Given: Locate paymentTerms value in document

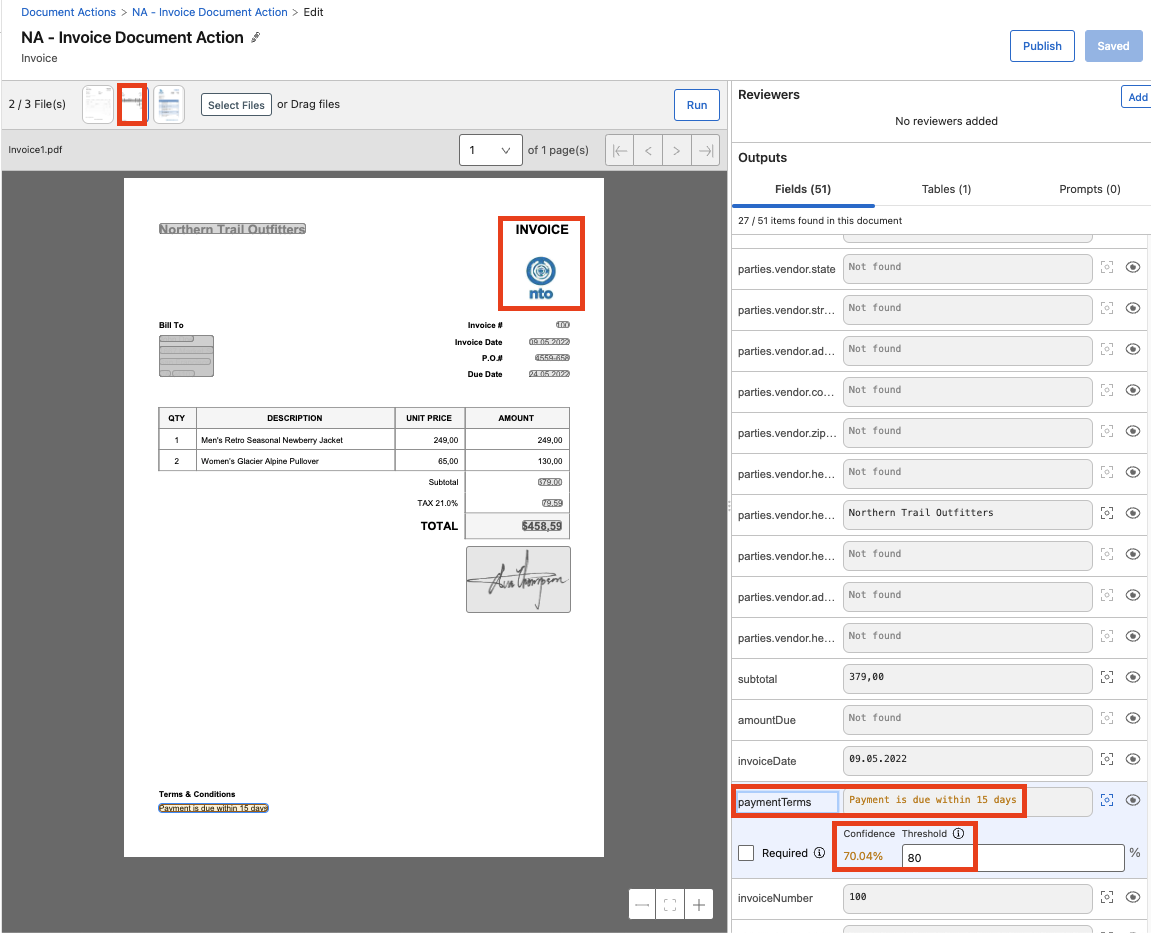Looking at the screenshot, I should point(1107,800).
